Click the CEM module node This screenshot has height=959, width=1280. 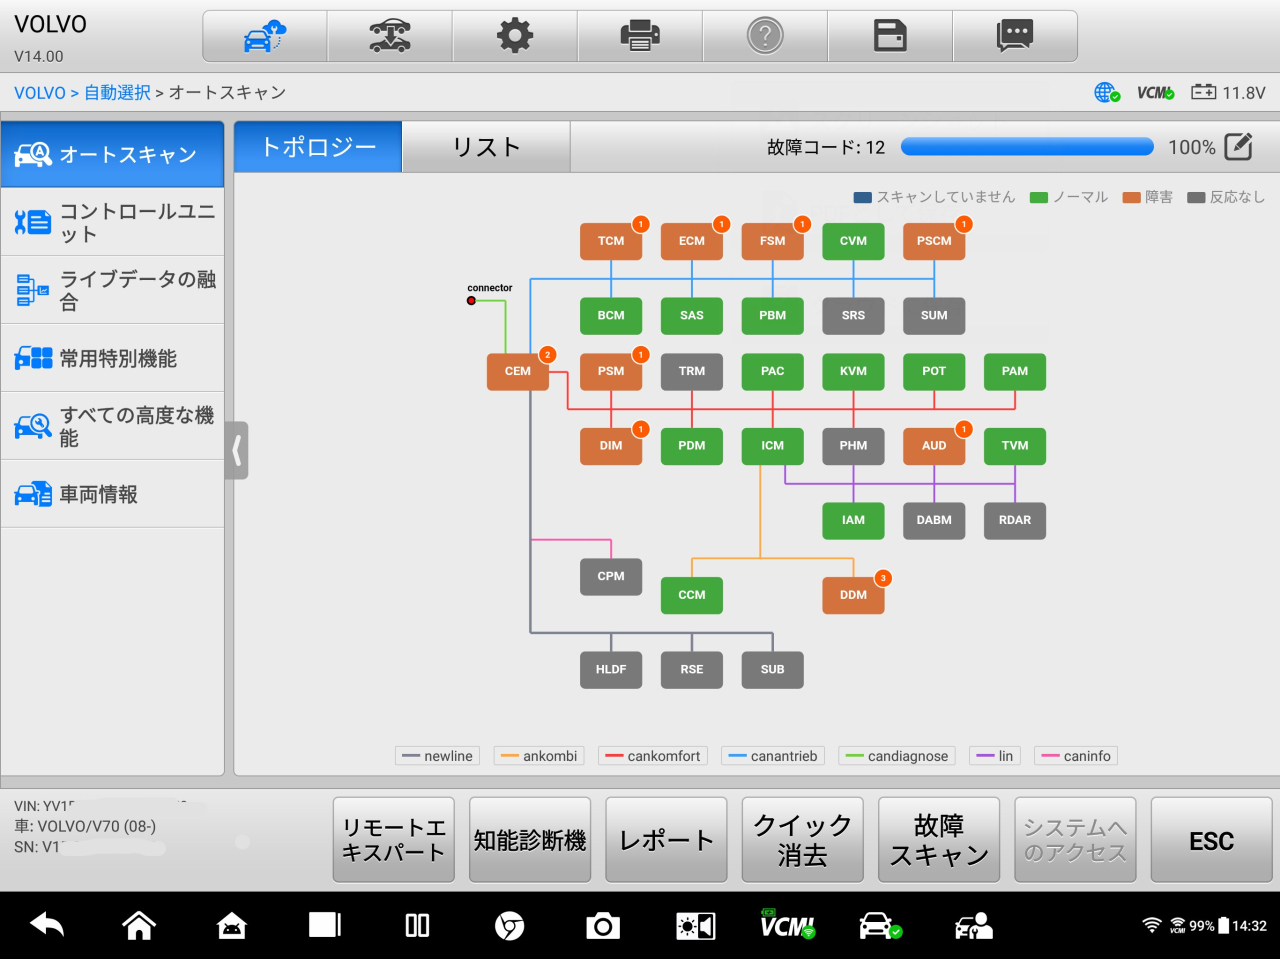pyautogui.click(x=517, y=371)
